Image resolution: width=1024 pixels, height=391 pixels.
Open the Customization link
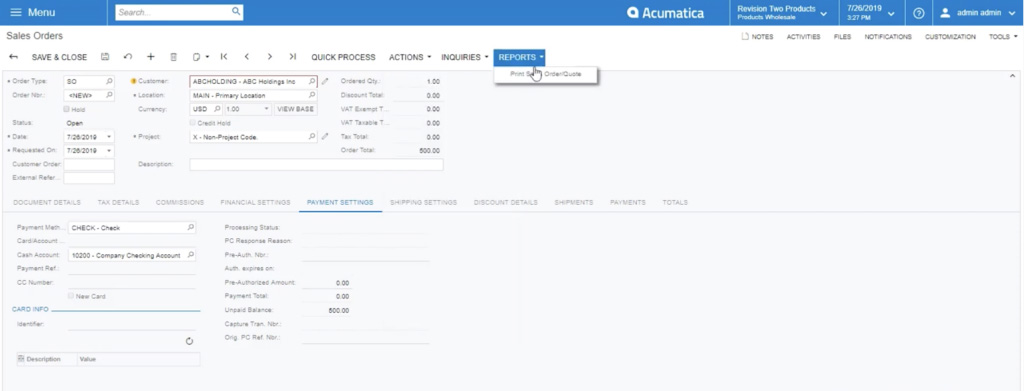click(950, 37)
